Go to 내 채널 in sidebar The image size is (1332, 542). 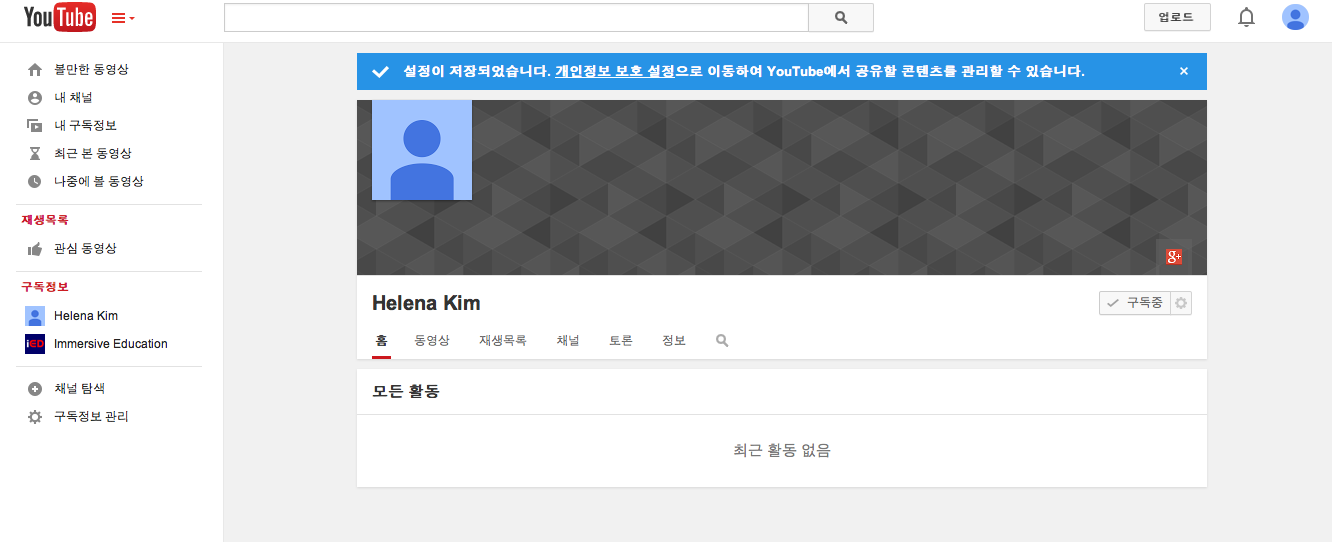(73, 98)
